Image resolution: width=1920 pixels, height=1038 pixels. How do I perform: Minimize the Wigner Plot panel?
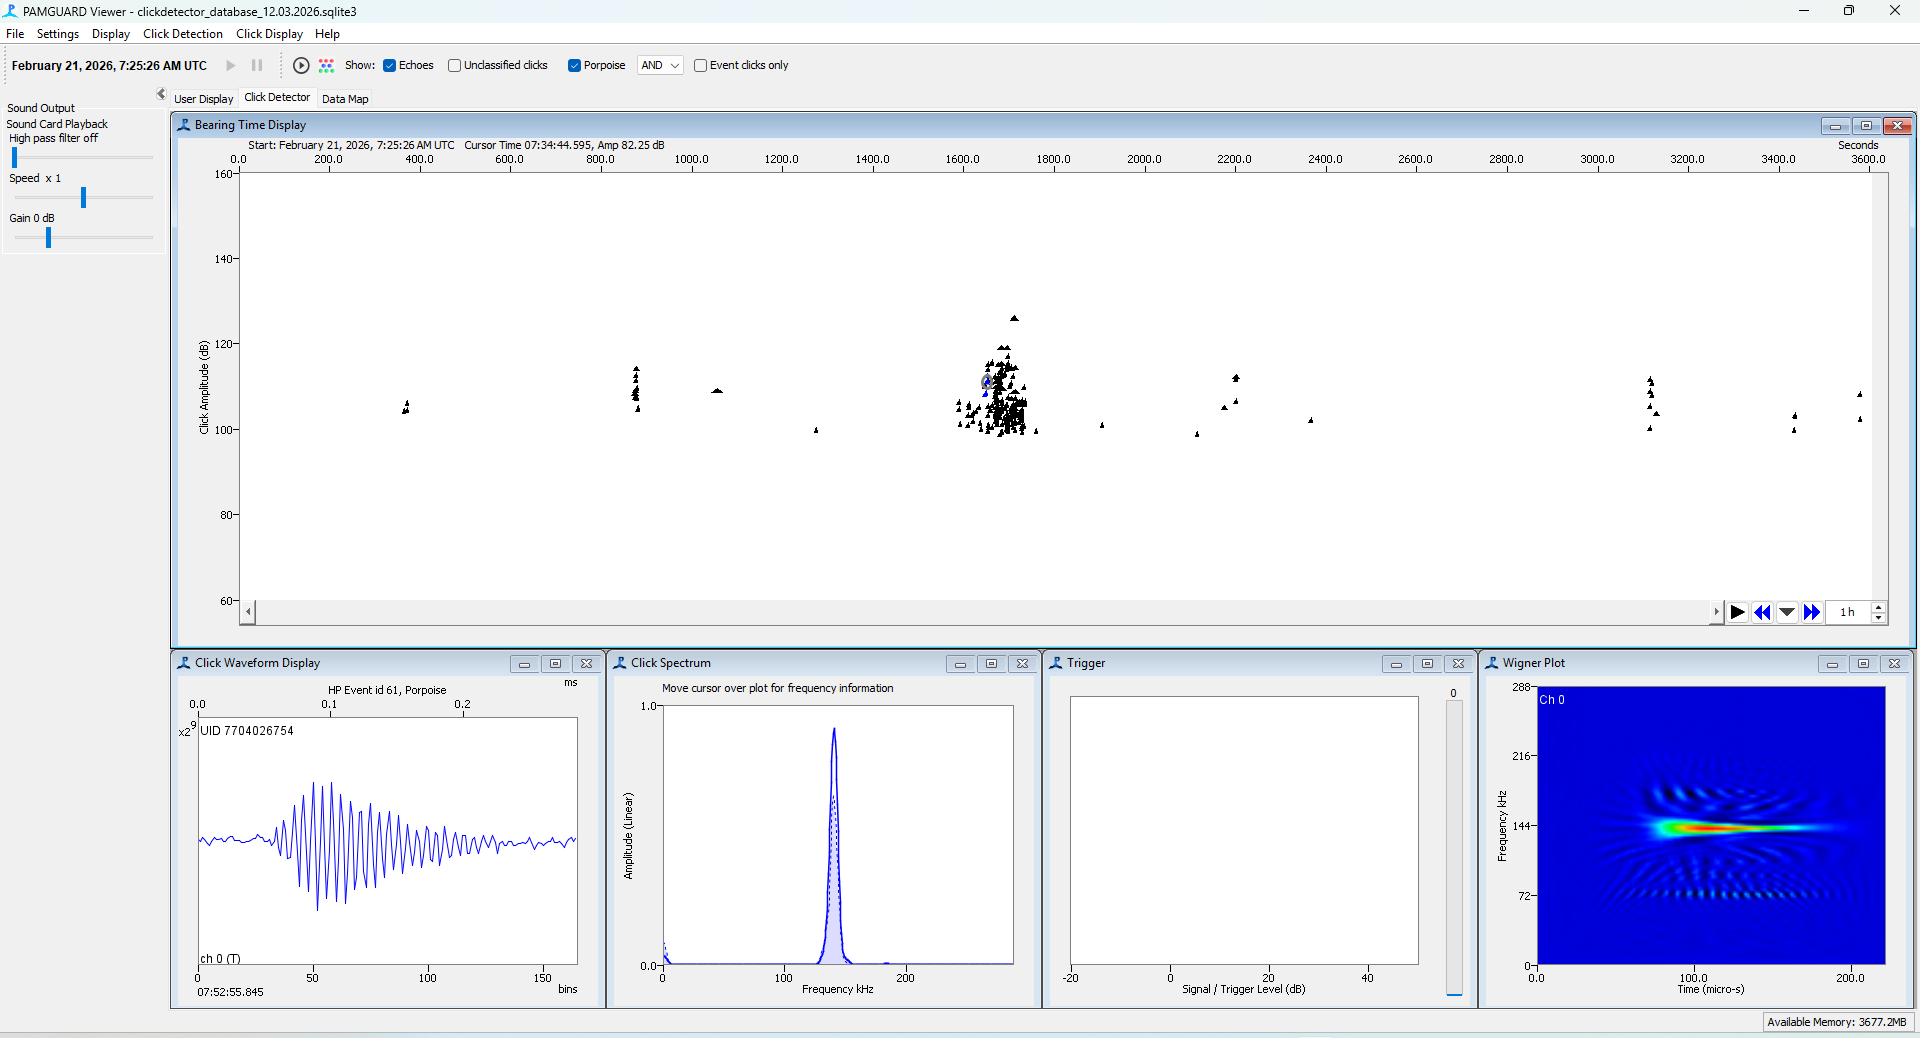coord(1832,664)
